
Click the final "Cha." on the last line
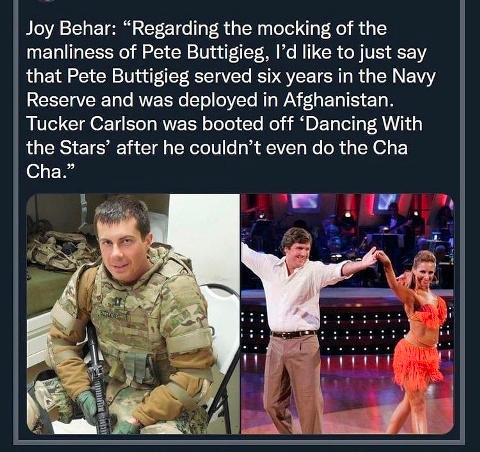pyautogui.click(x=49, y=171)
